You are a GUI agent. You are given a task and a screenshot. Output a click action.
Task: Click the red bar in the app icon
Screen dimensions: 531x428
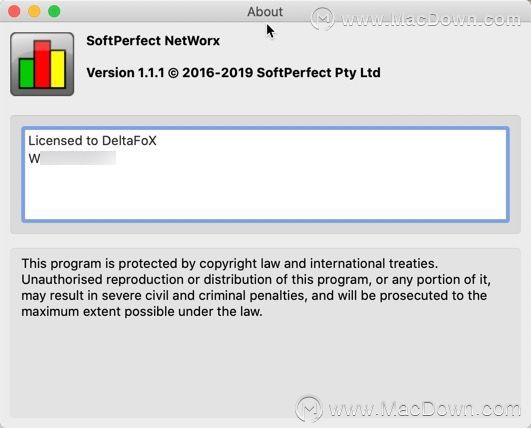42,64
